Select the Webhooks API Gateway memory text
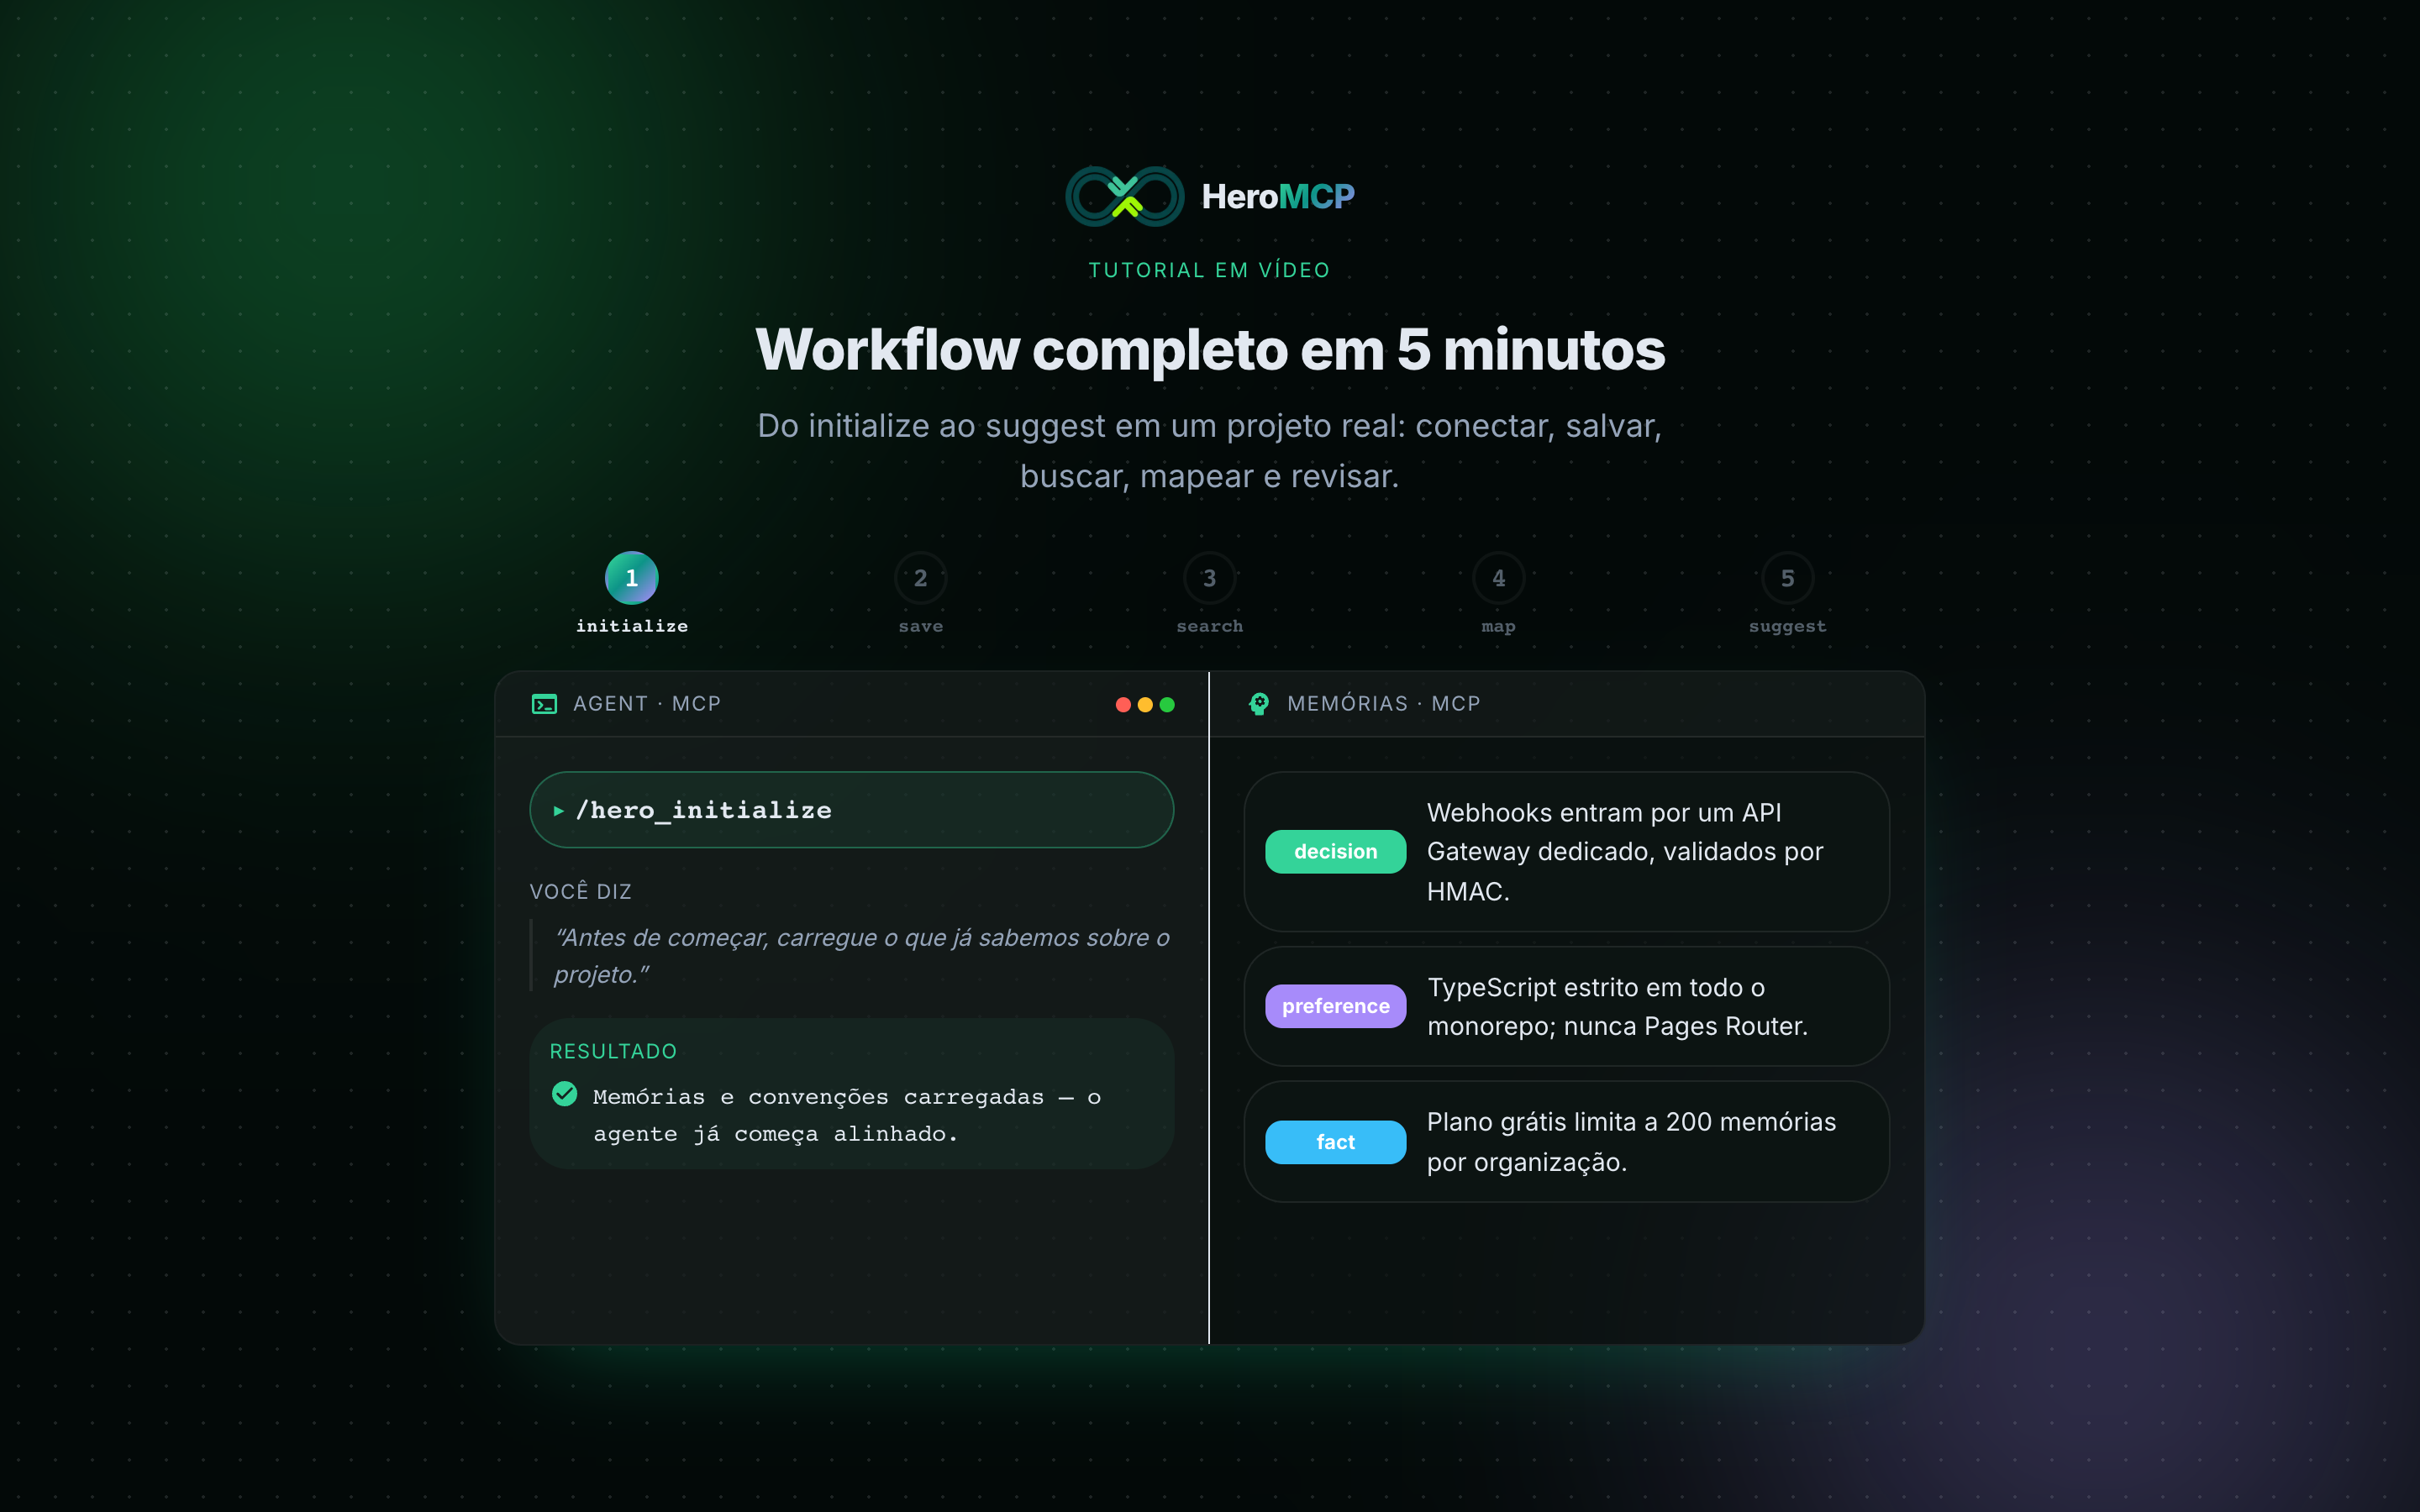2420x1512 pixels. pos(1625,852)
